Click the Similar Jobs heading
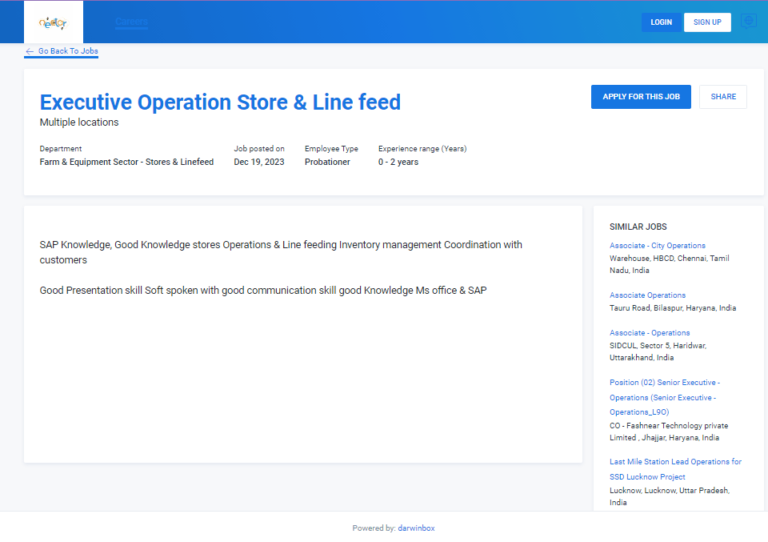 [x=638, y=227]
